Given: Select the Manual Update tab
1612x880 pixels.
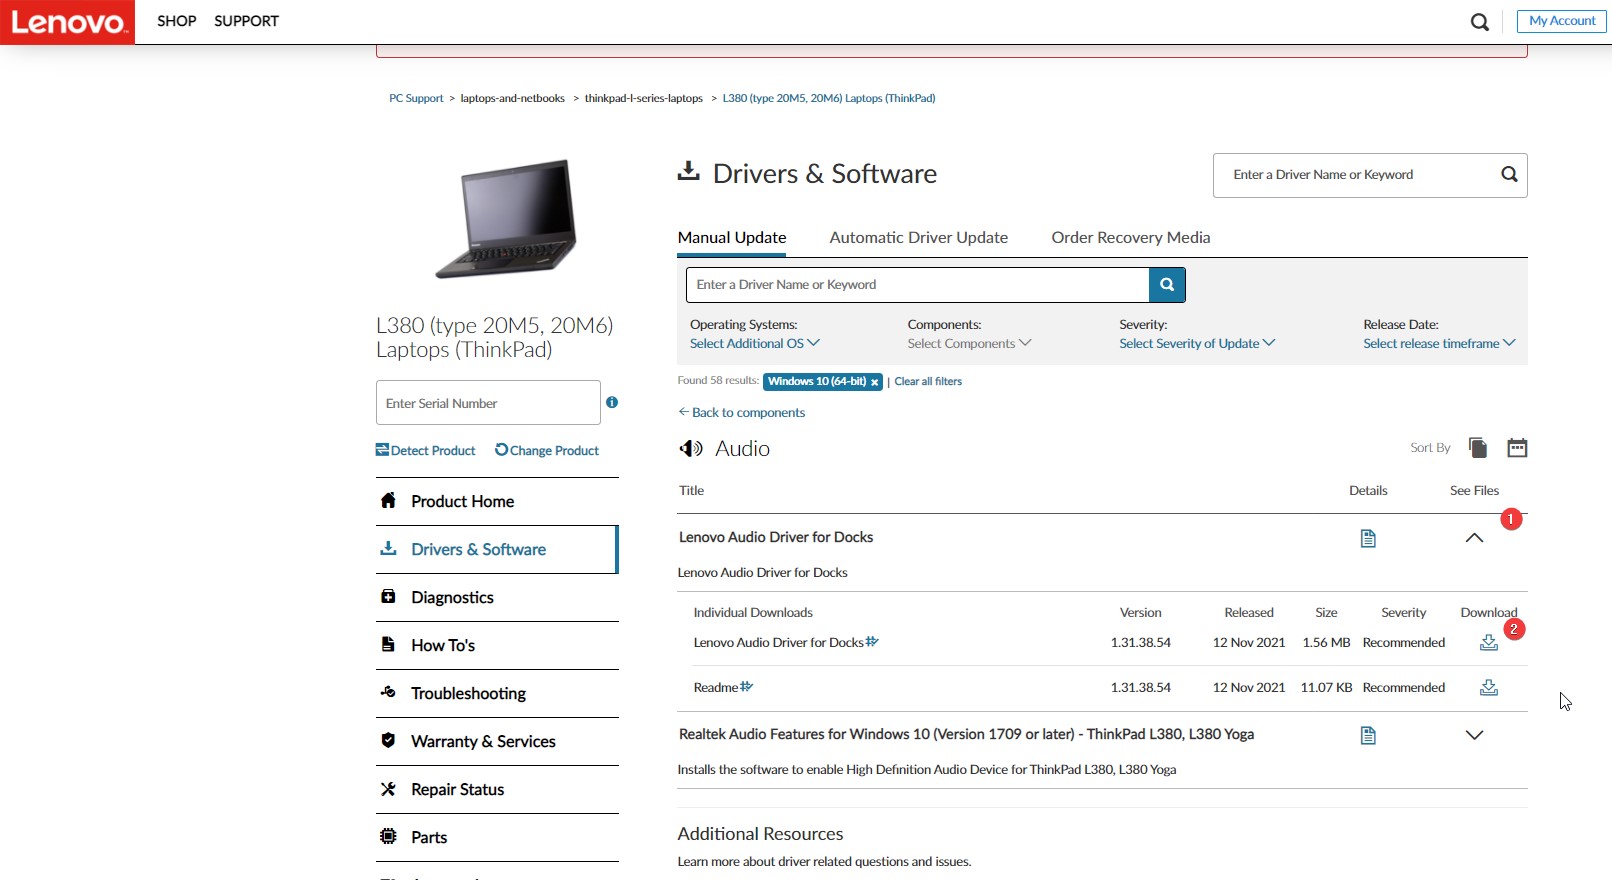Looking at the screenshot, I should click(732, 238).
